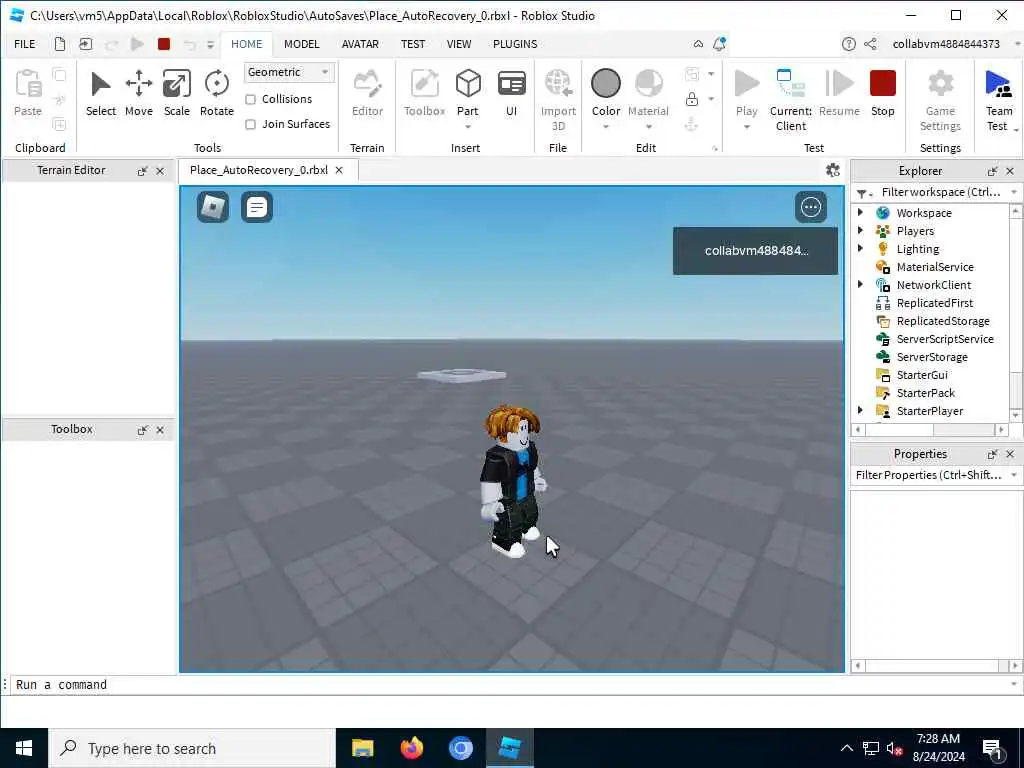Click the gray Color swatch circle
The width and height of the screenshot is (1024, 768).
click(x=605, y=84)
